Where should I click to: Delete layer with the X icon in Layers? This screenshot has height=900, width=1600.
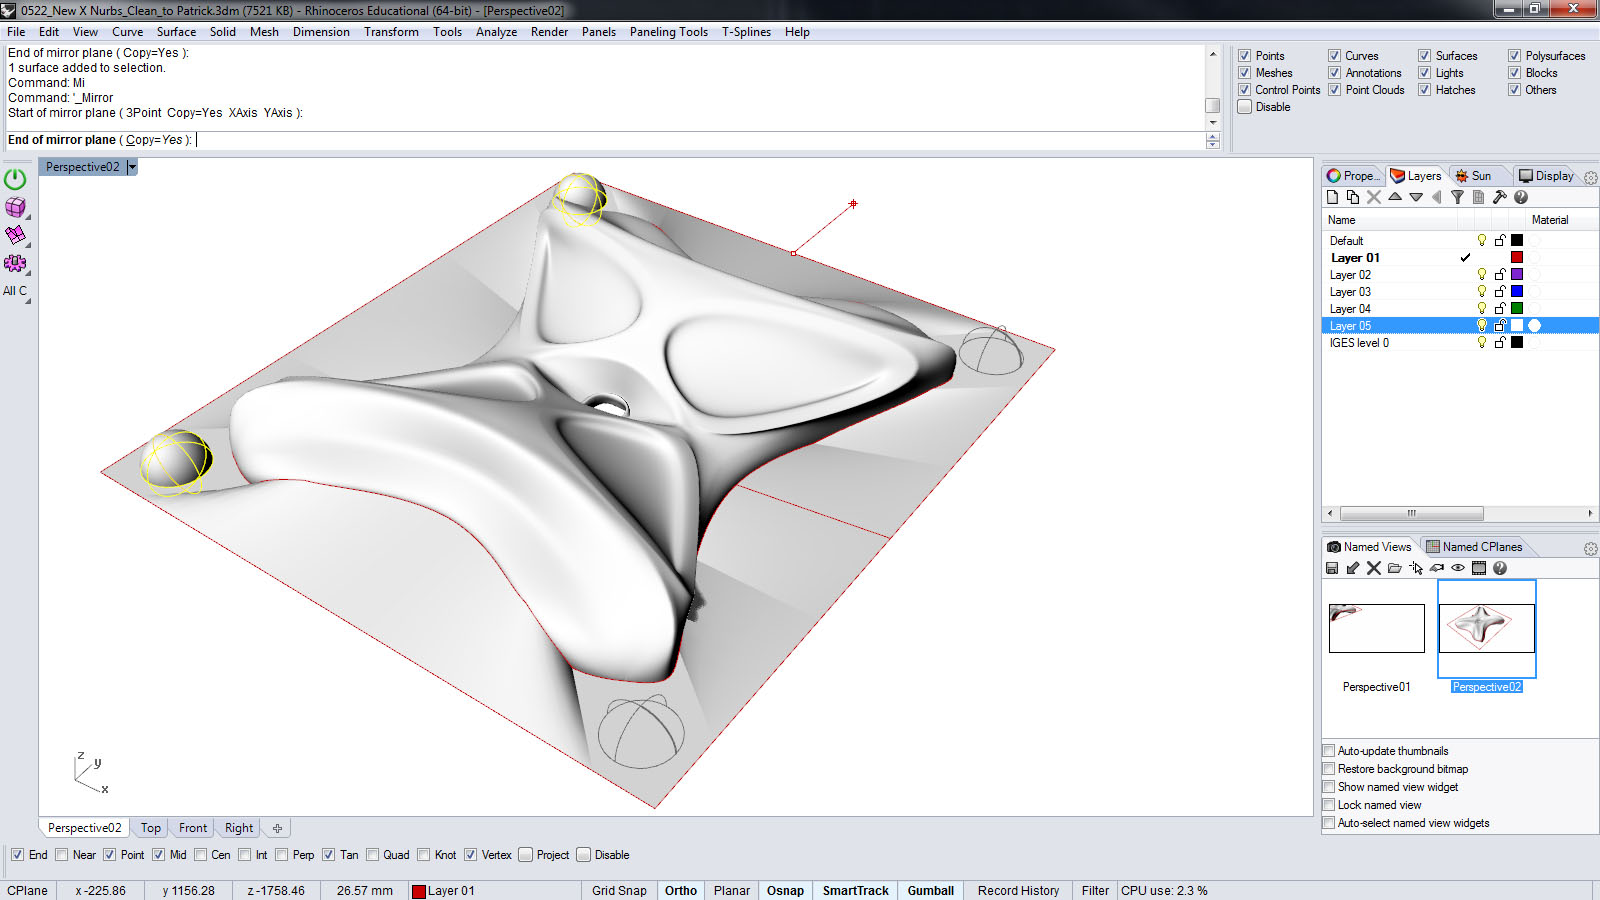point(1374,197)
